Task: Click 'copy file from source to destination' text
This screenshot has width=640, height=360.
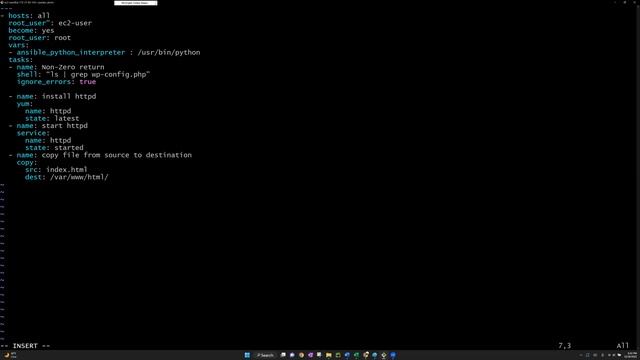Action: 117,155
